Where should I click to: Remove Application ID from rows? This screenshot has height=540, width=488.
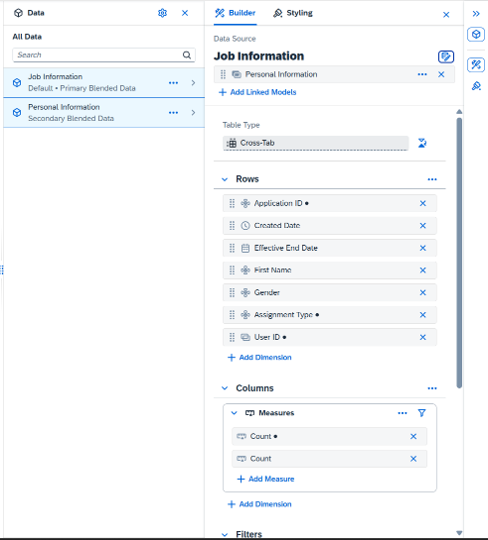coord(423,204)
